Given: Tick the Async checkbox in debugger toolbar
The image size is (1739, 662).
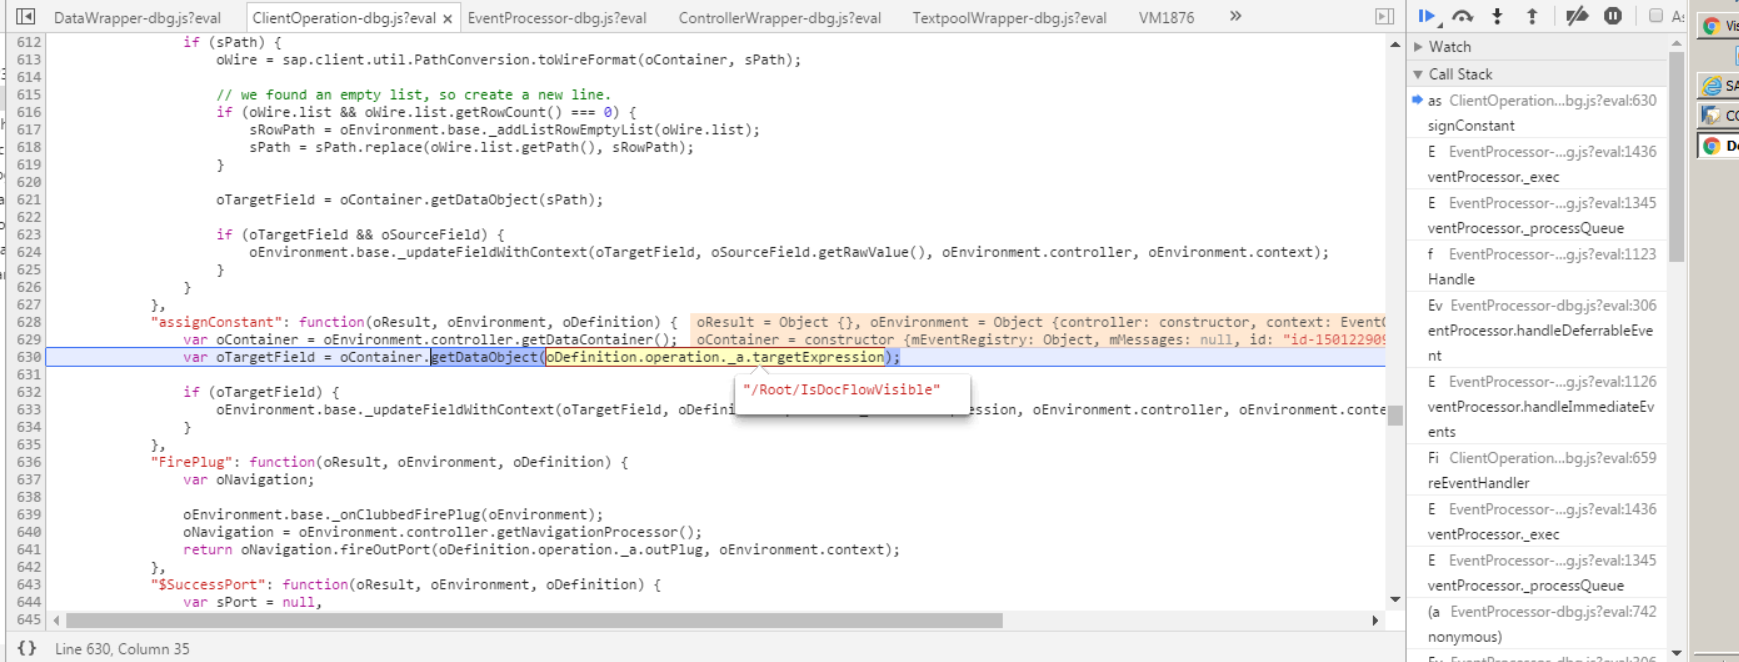Looking at the screenshot, I should 1656,16.
